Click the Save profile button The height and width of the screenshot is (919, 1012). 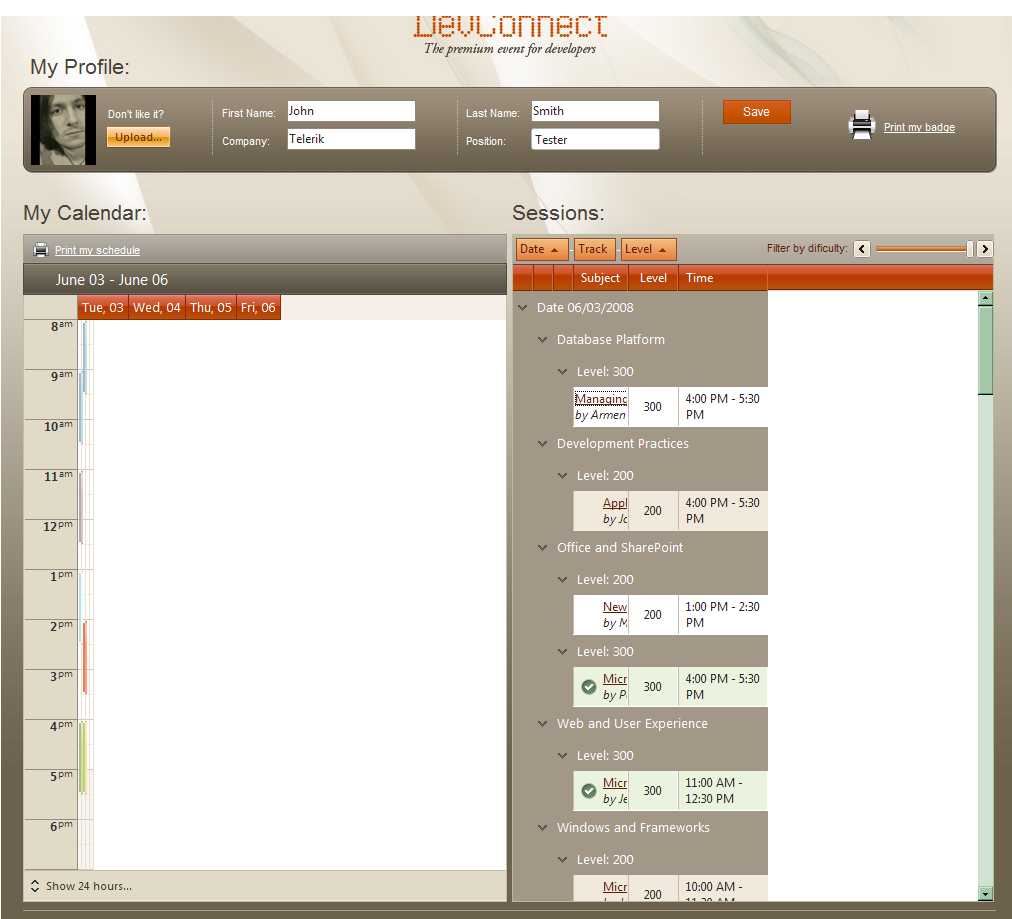point(756,112)
